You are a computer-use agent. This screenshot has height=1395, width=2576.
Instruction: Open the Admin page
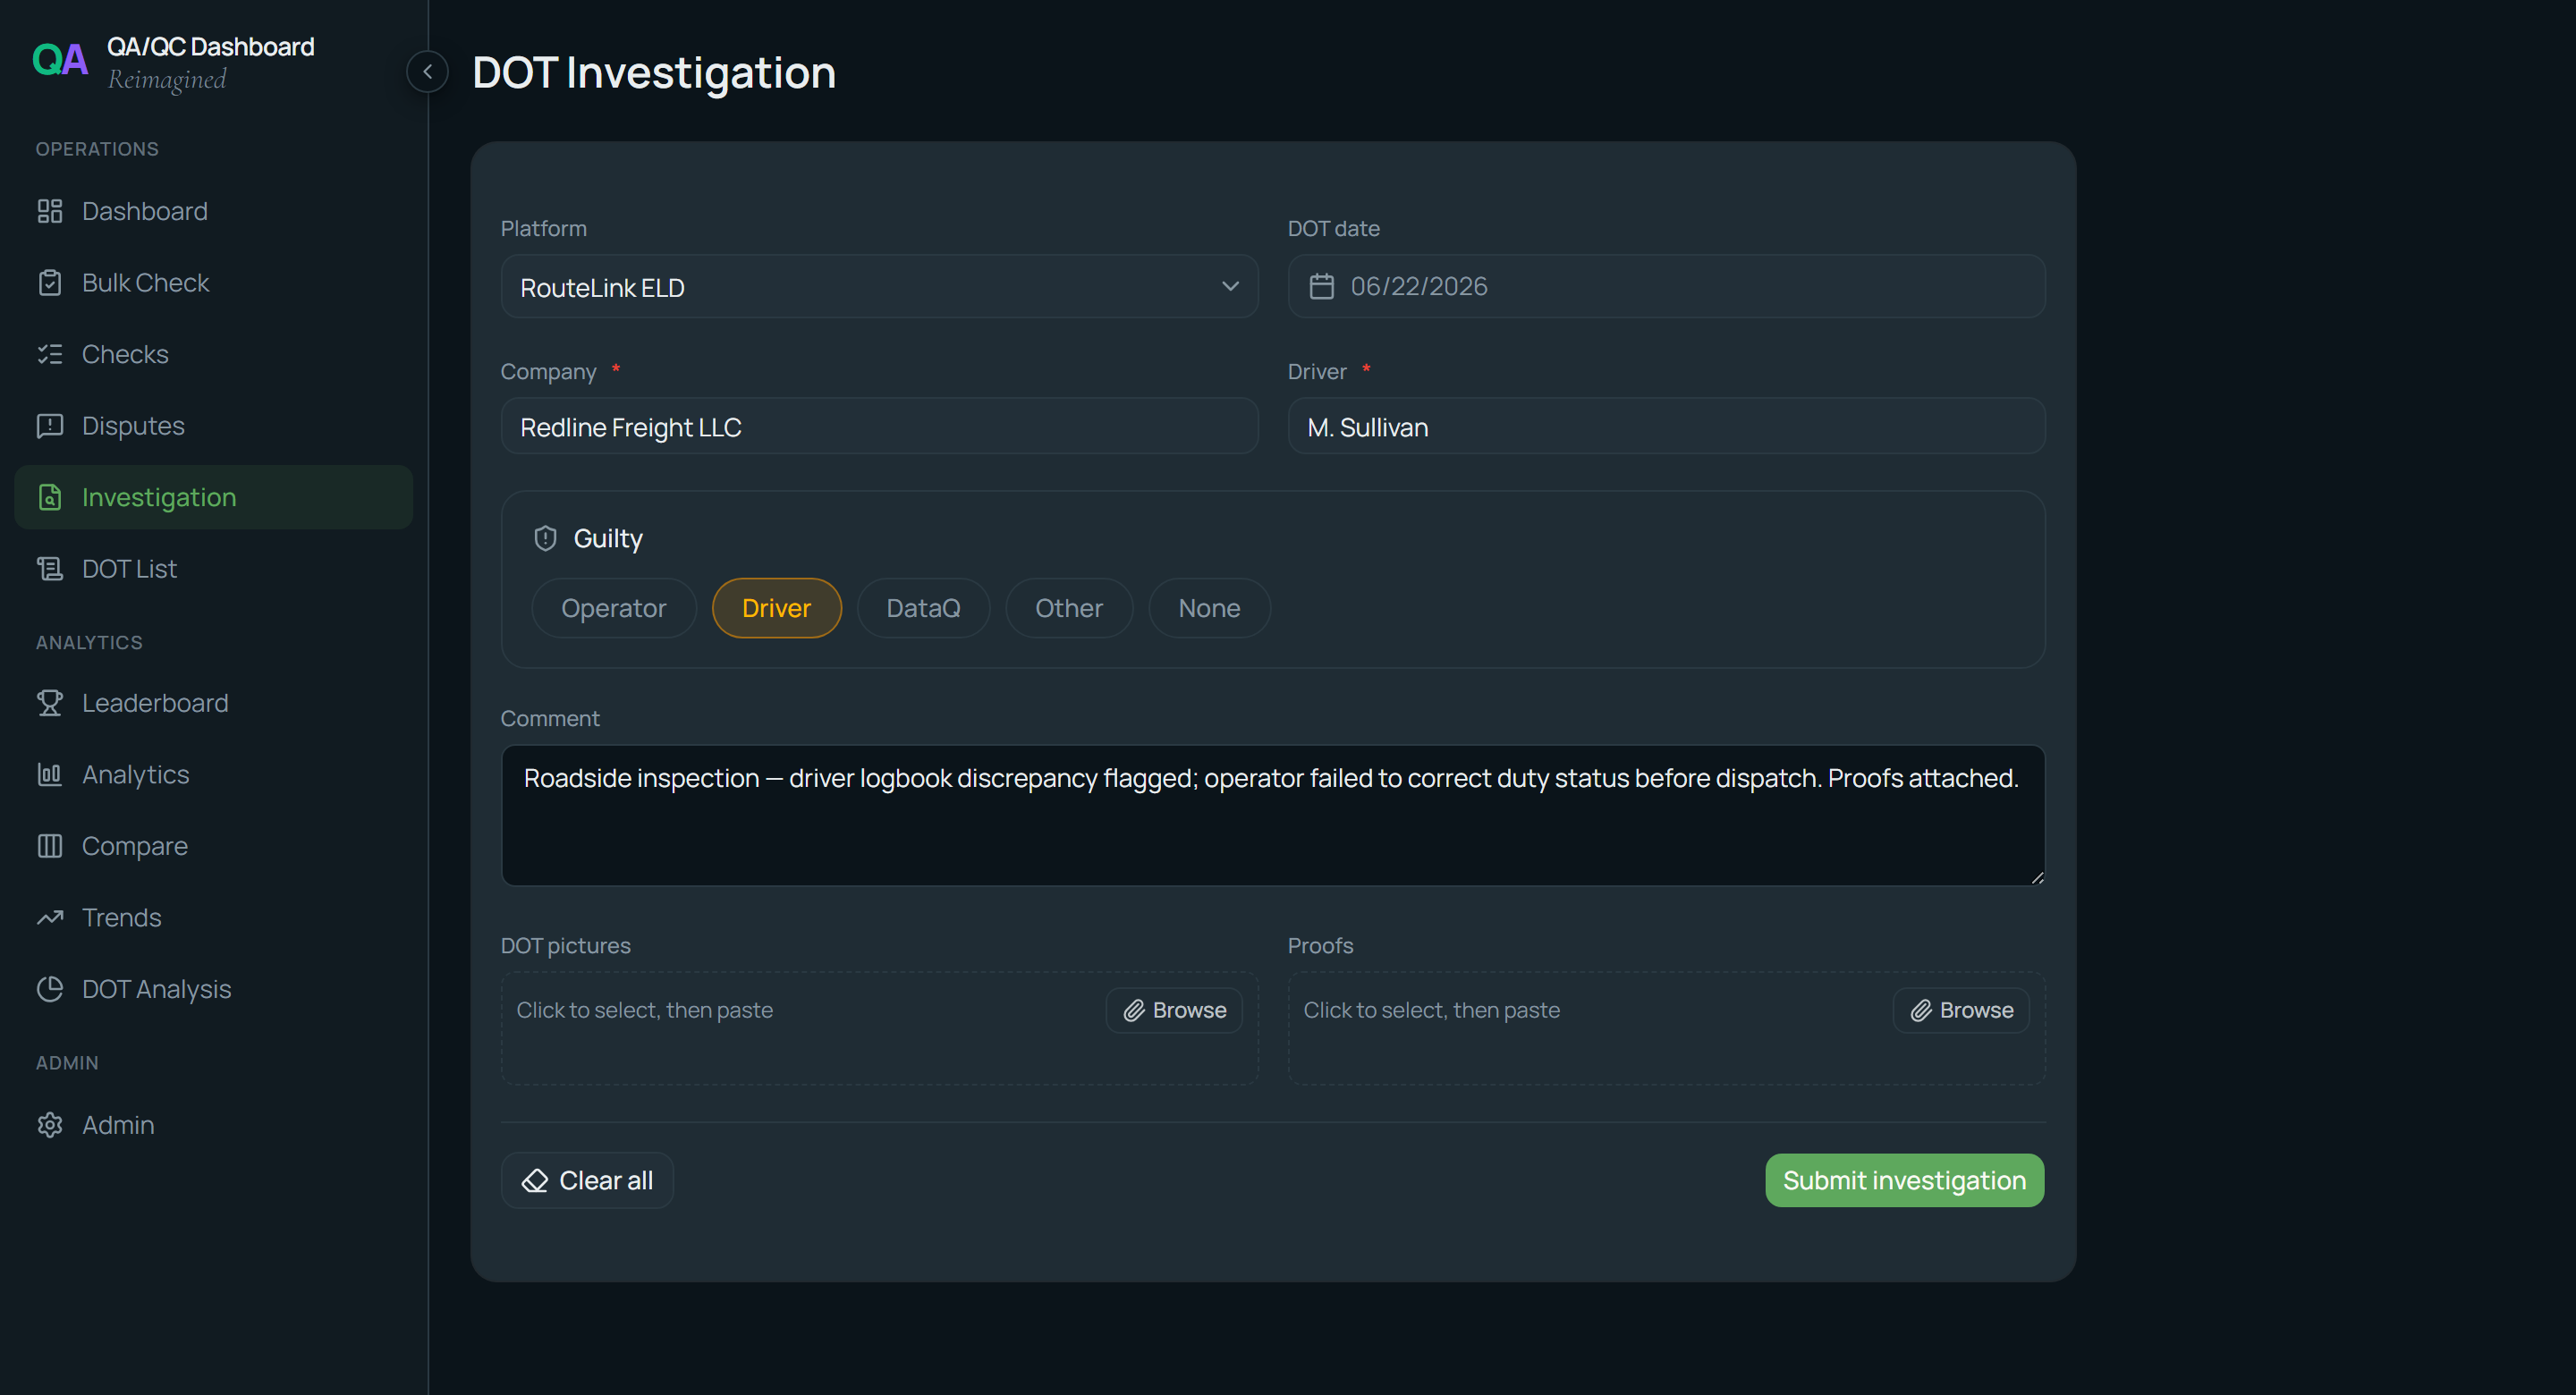point(213,1125)
